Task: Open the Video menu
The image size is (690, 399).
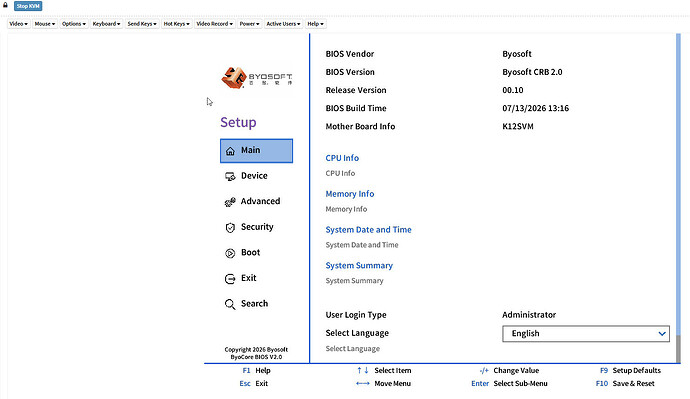Action: [x=18, y=24]
